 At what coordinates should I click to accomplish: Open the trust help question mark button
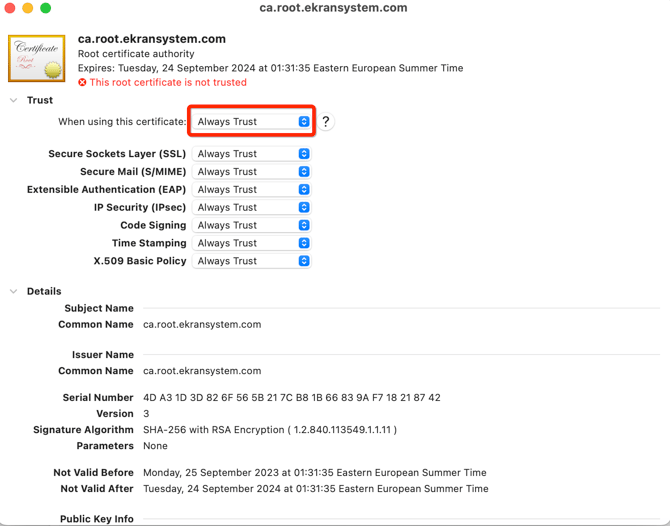[325, 122]
